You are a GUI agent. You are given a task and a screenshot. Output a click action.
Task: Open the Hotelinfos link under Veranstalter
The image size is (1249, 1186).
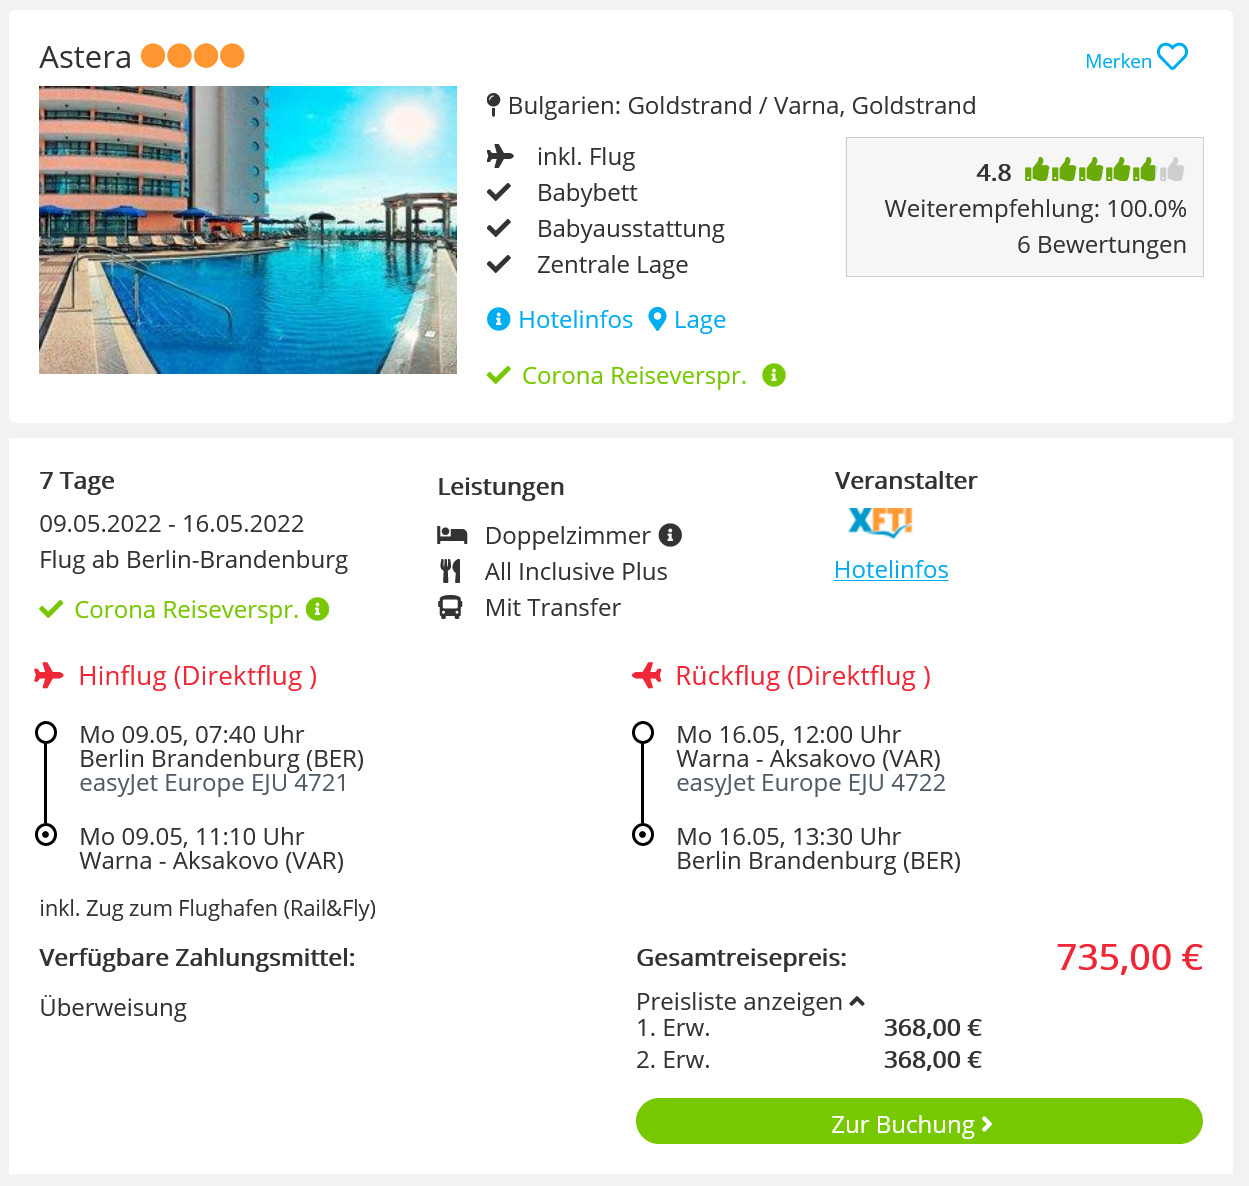[891, 569]
